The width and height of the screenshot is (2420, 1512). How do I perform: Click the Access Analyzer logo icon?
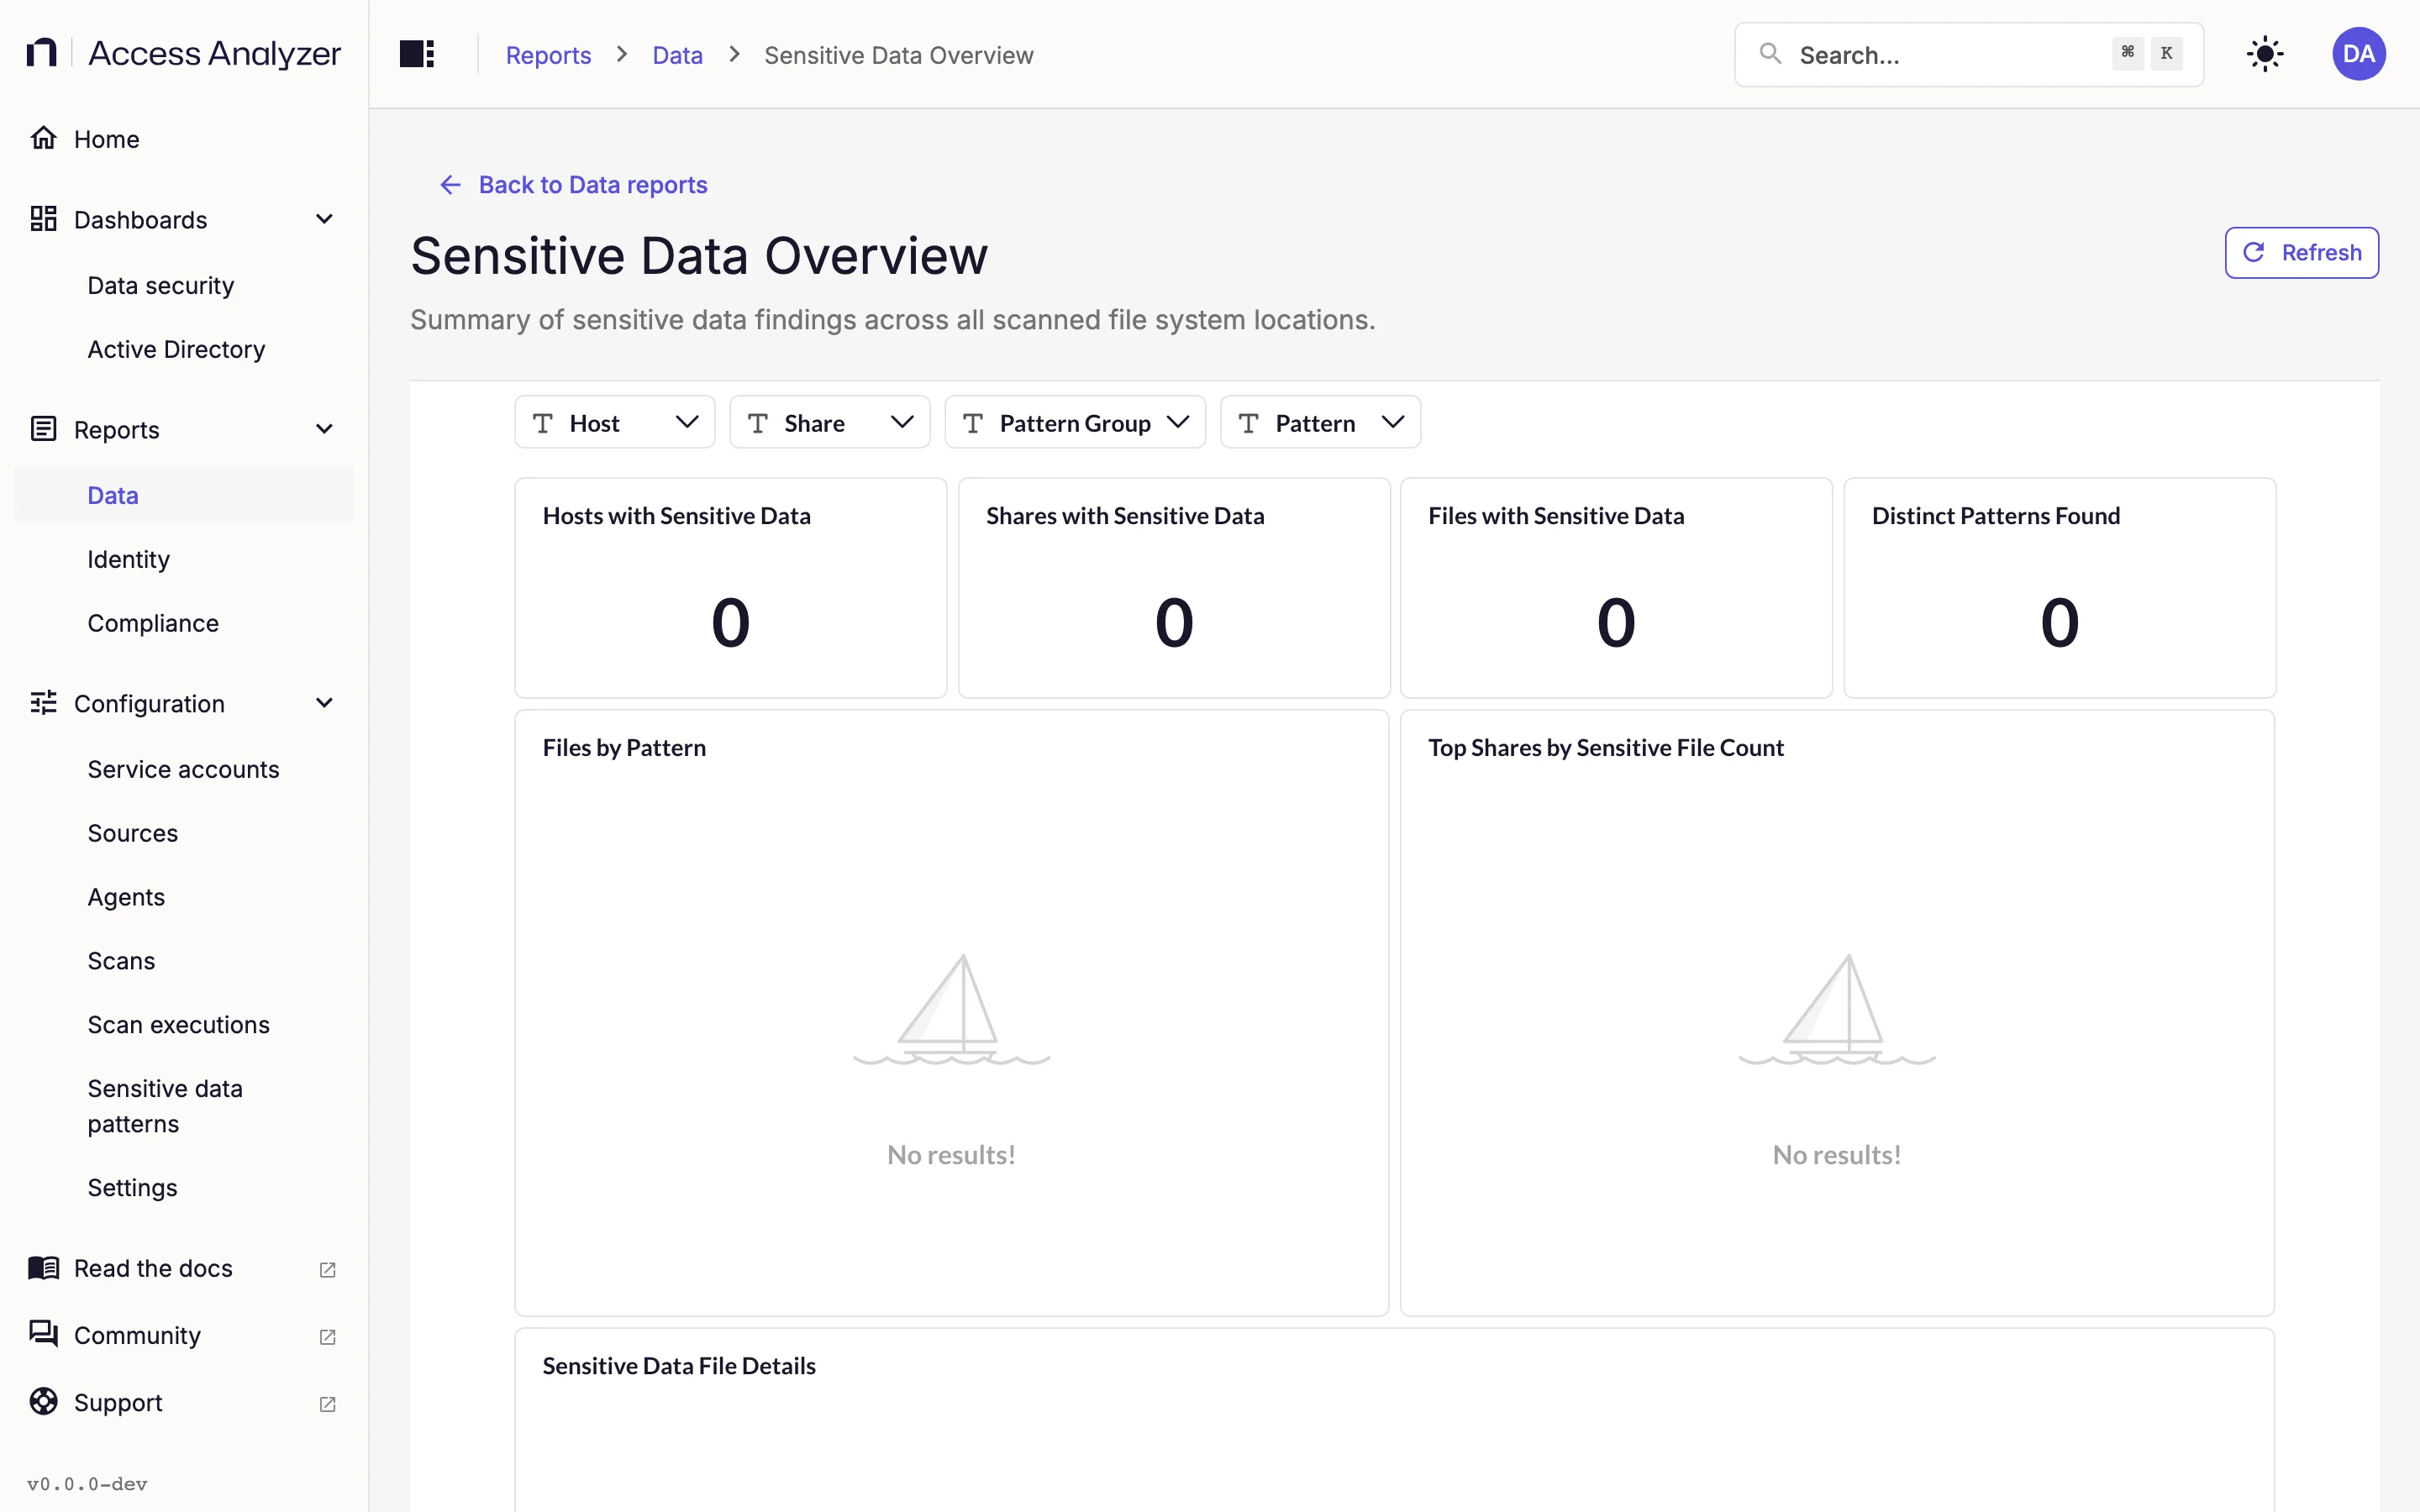pyautogui.click(x=41, y=53)
